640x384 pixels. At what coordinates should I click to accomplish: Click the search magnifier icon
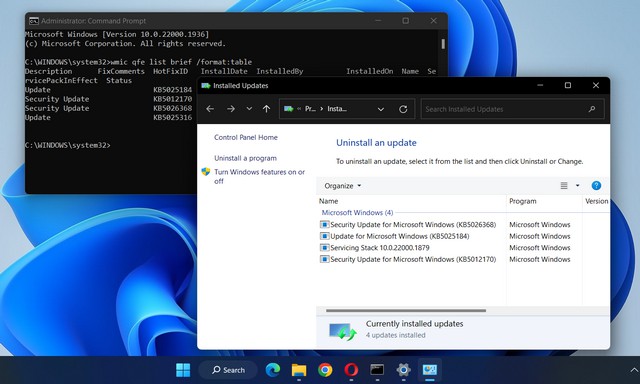pos(592,109)
